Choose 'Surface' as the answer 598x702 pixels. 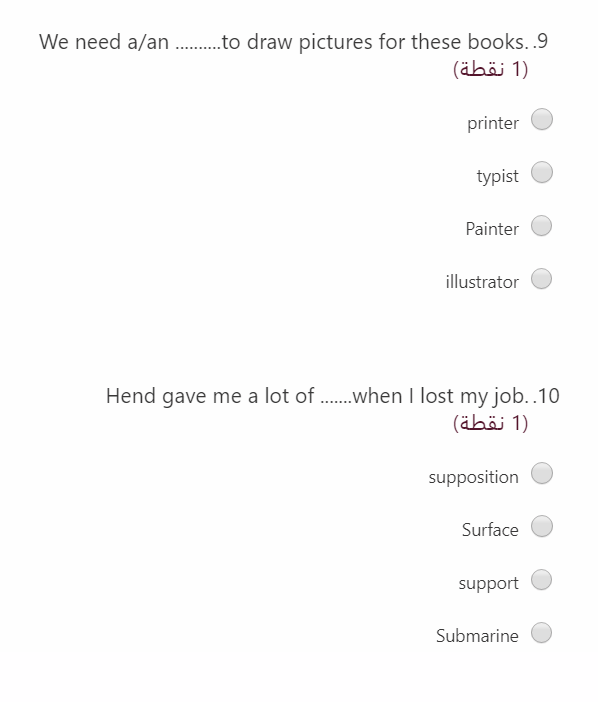(x=542, y=526)
